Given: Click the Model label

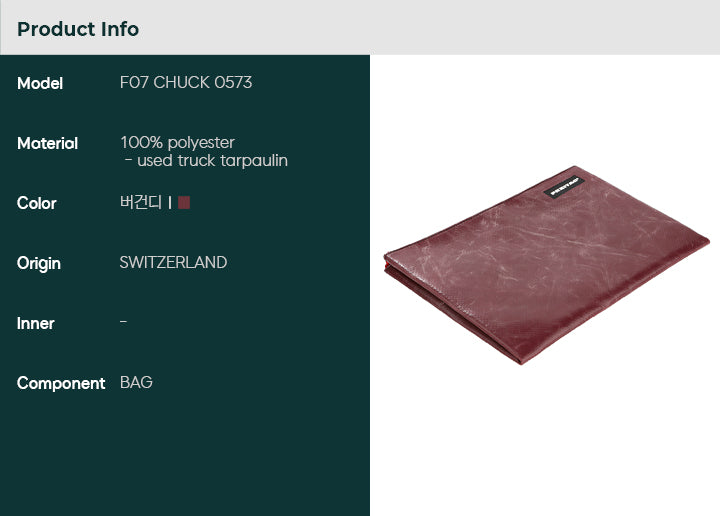Looking at the screenshot, I should 40,84.
